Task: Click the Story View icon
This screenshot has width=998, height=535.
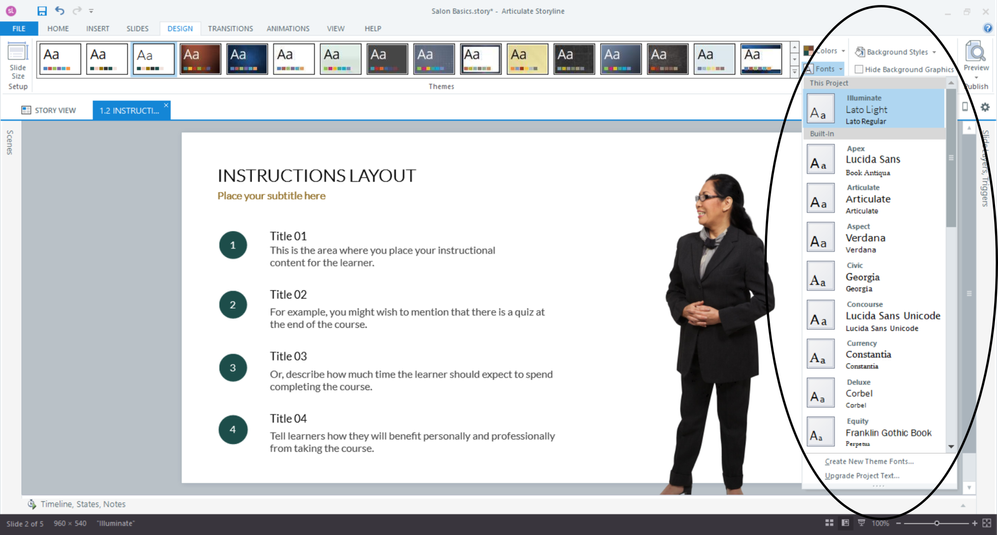Action: point(26,110)
